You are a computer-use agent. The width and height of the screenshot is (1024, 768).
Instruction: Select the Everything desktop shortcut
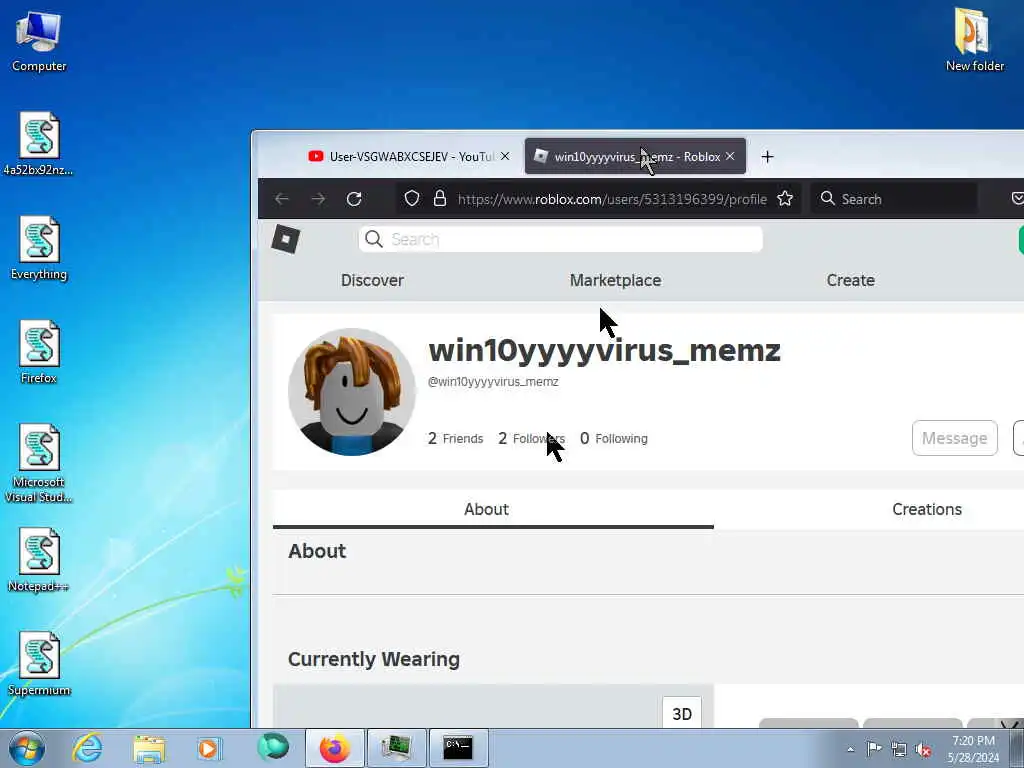pyautogui.click(x=39, y=249)
